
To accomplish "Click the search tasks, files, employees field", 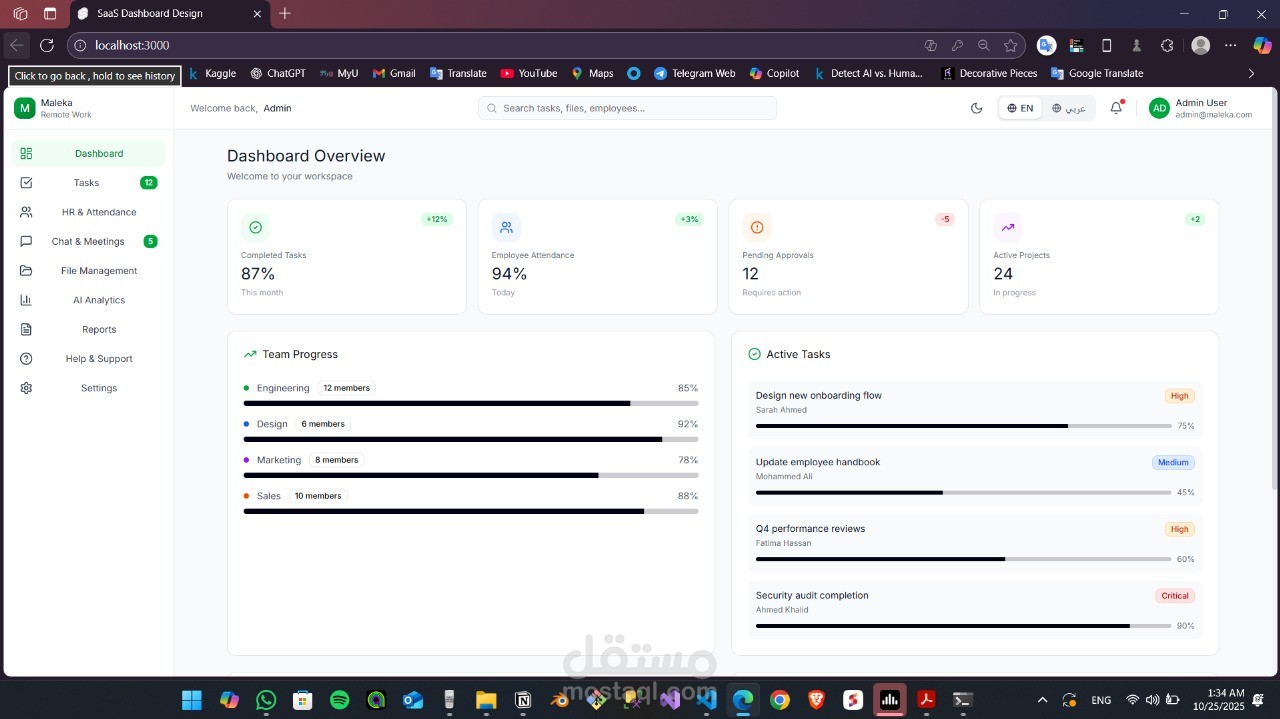I will click(x=627, y=108).
